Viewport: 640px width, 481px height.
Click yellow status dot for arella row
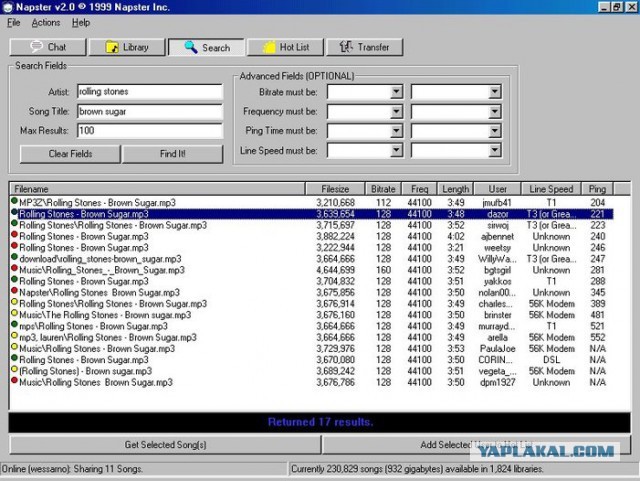point(14,336)
